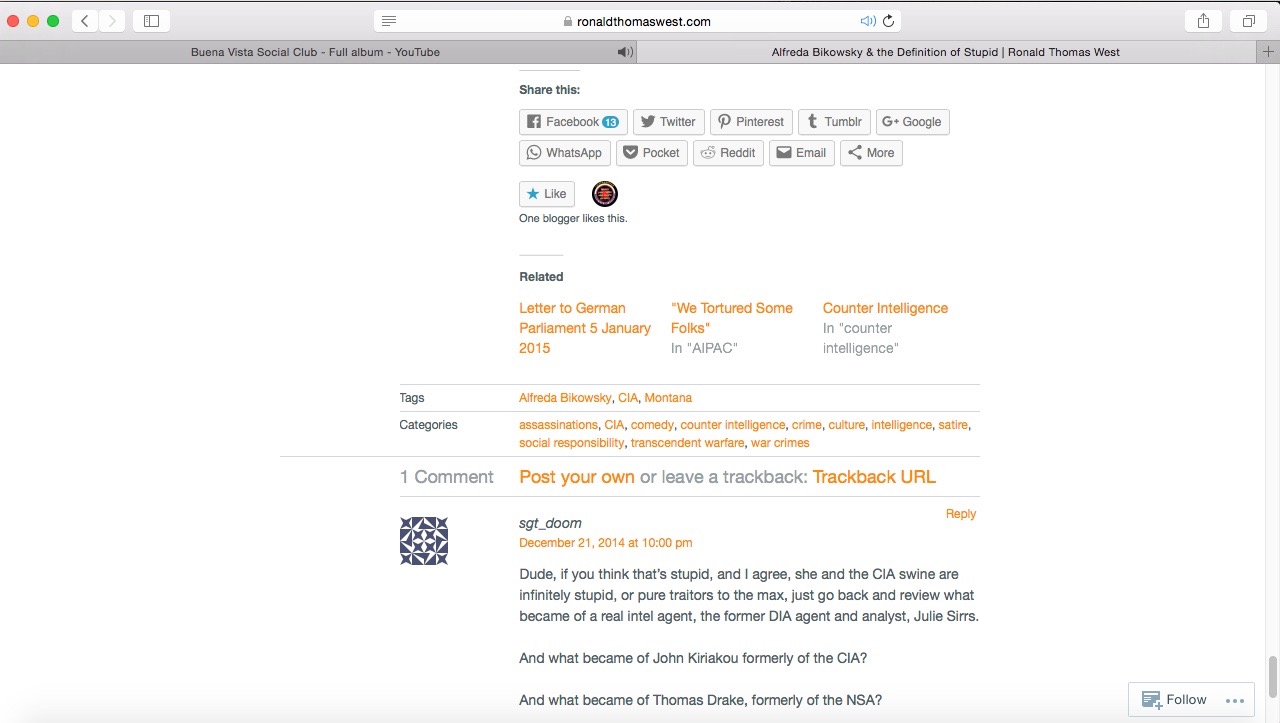This screenshot has height=723, width=1280.
Task: Select the Alfreda Bikowsky article tab
Action: pos(945,52)
